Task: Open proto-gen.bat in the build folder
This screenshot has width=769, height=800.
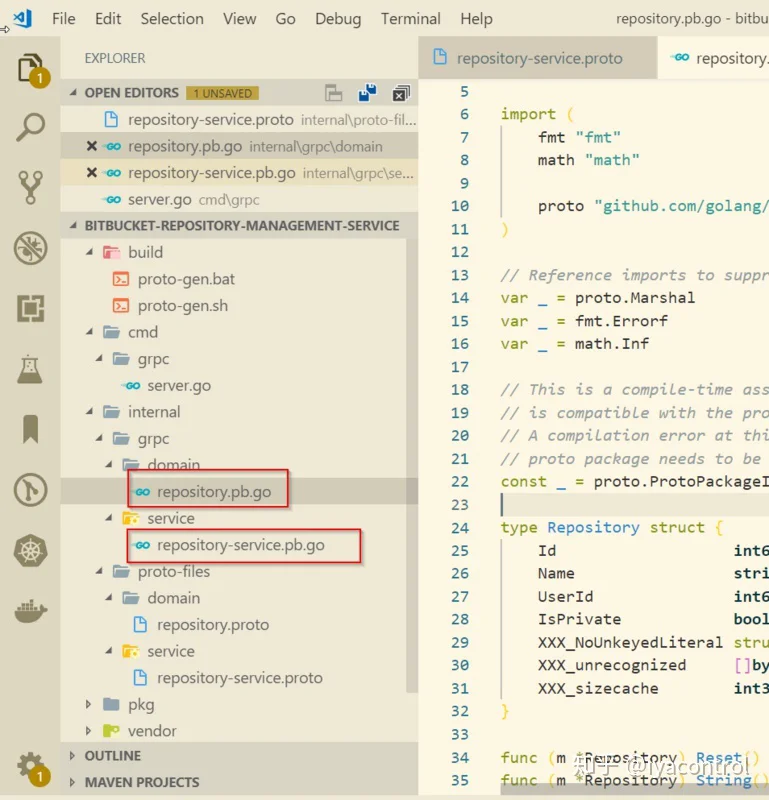Action: (186, 279)
